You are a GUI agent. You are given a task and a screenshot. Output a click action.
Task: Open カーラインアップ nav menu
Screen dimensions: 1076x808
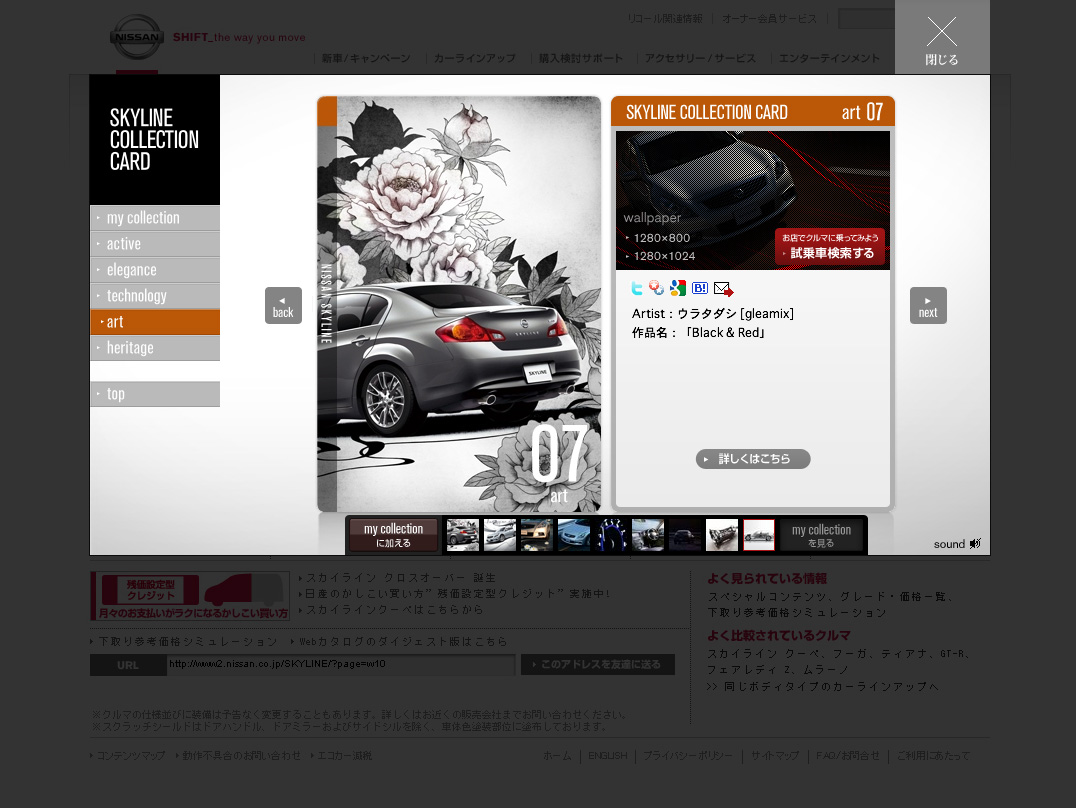(474, 58)
